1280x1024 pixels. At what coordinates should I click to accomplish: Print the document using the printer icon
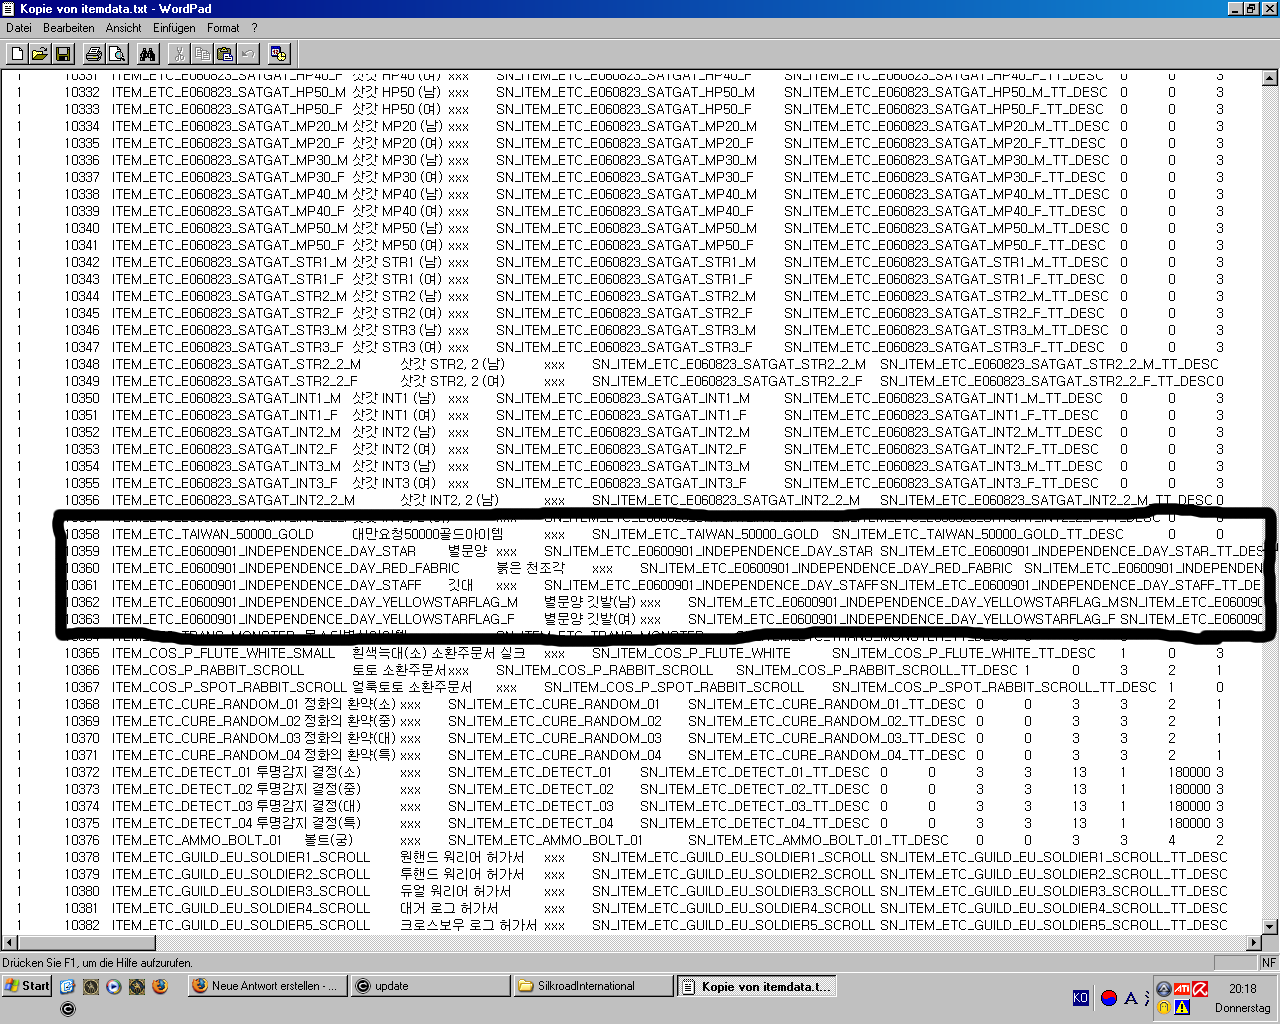[94, 54]
